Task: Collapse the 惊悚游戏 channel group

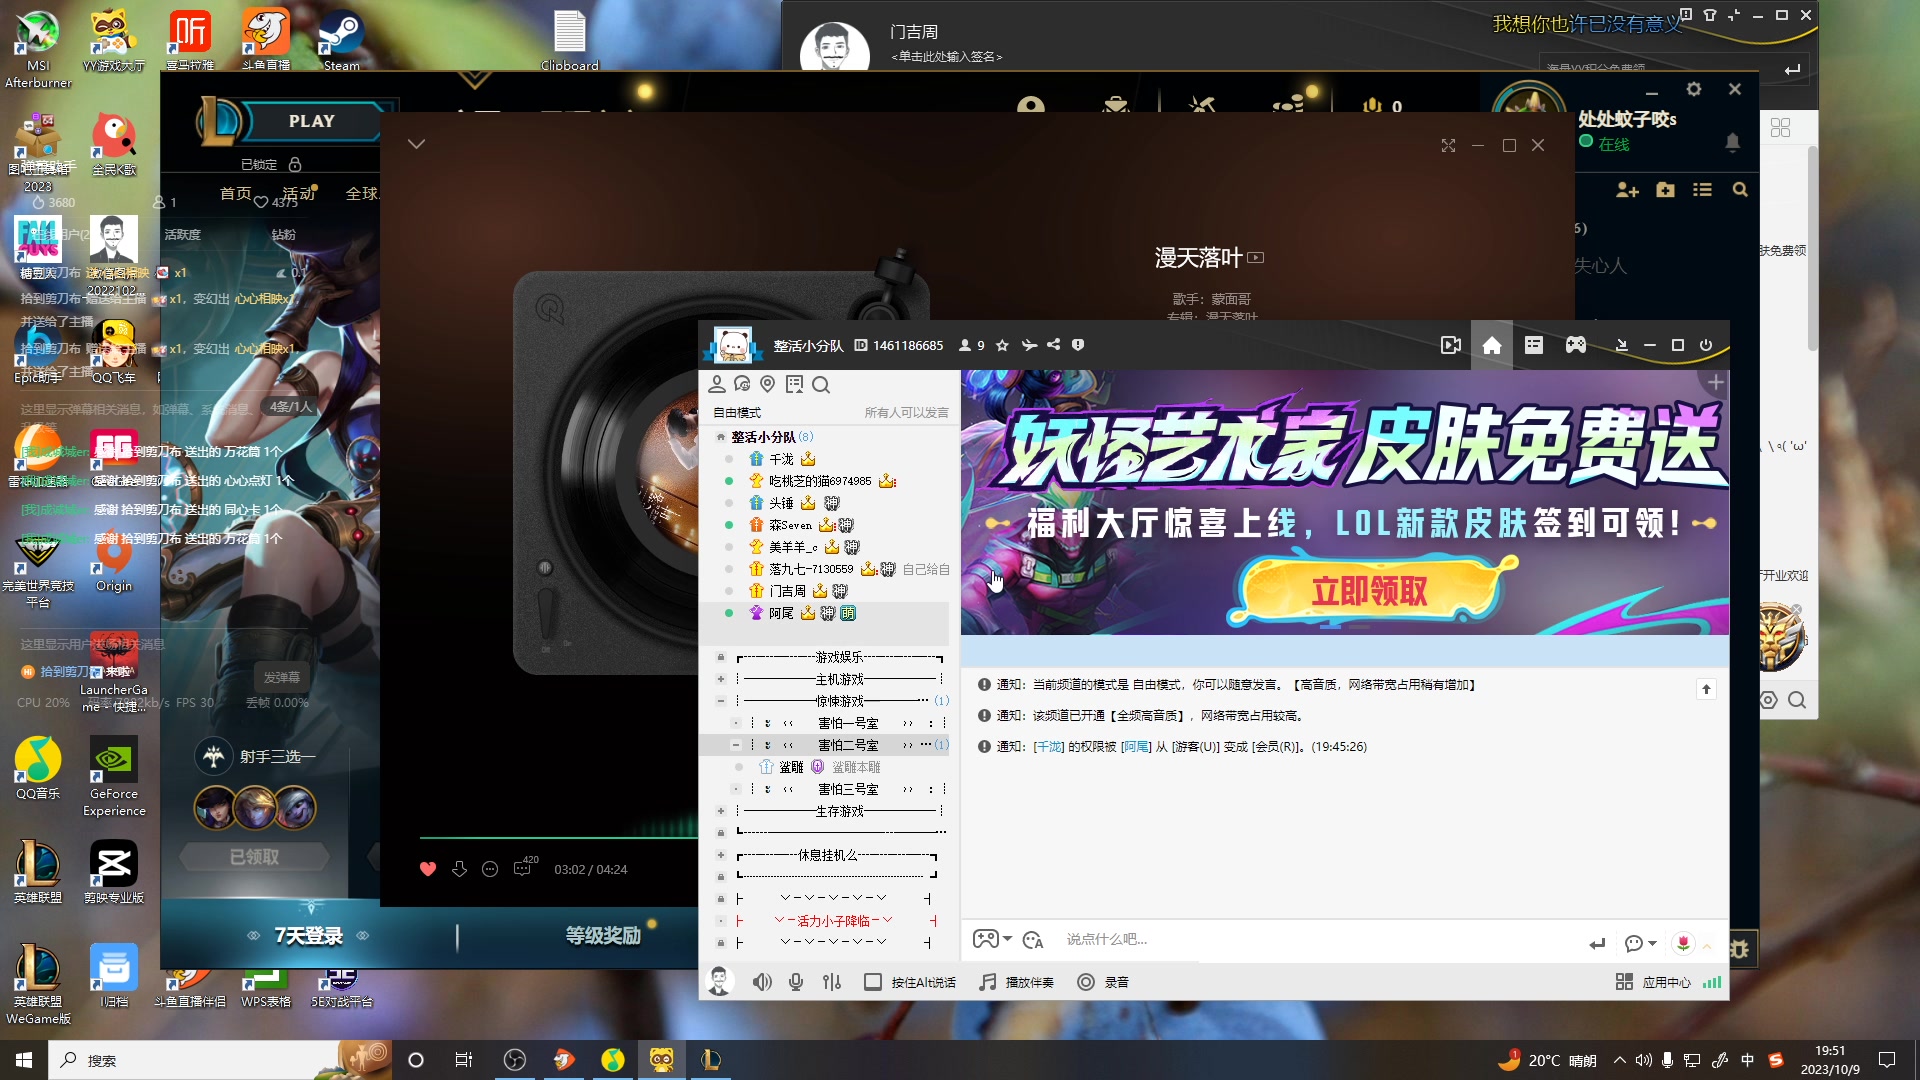Action: 720,701
